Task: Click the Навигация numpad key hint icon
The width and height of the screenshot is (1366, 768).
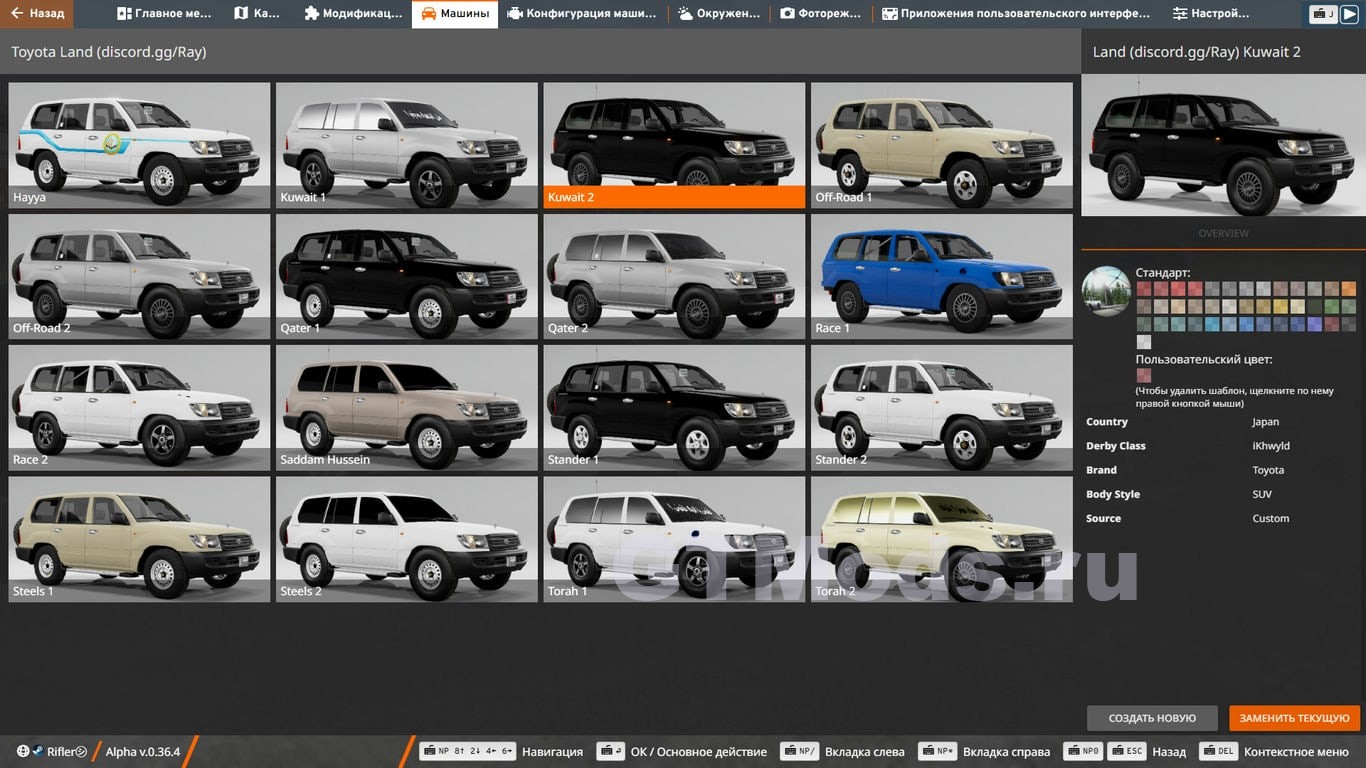Action: click(x=467, y=751)
